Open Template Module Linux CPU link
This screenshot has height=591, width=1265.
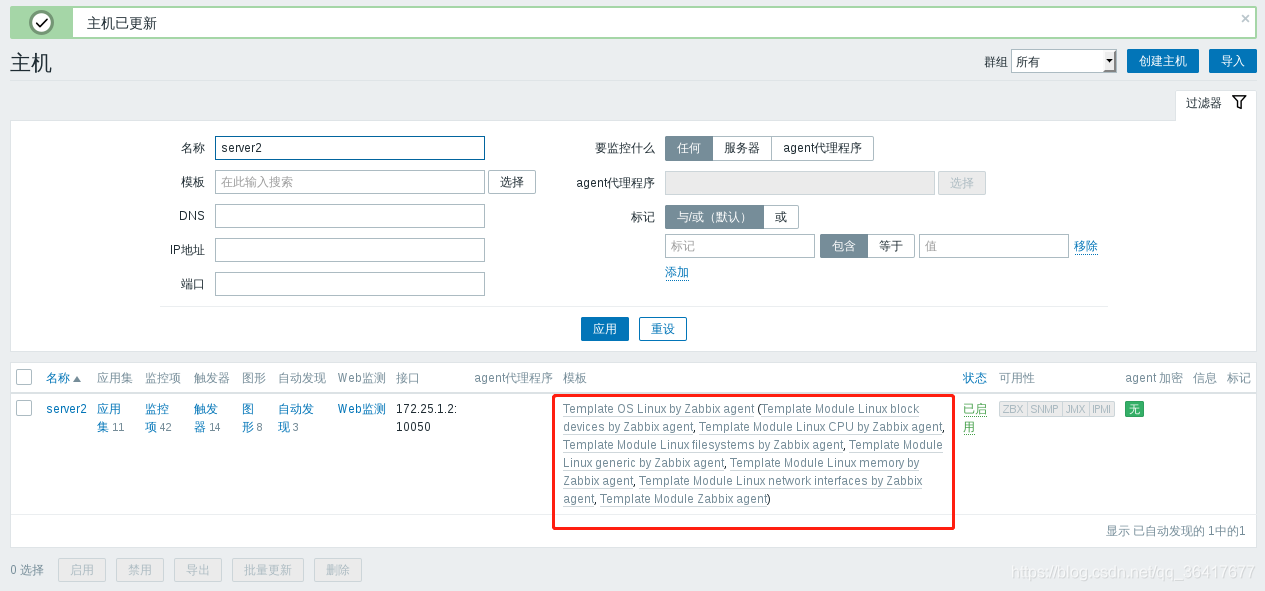(x=820, y=427)
